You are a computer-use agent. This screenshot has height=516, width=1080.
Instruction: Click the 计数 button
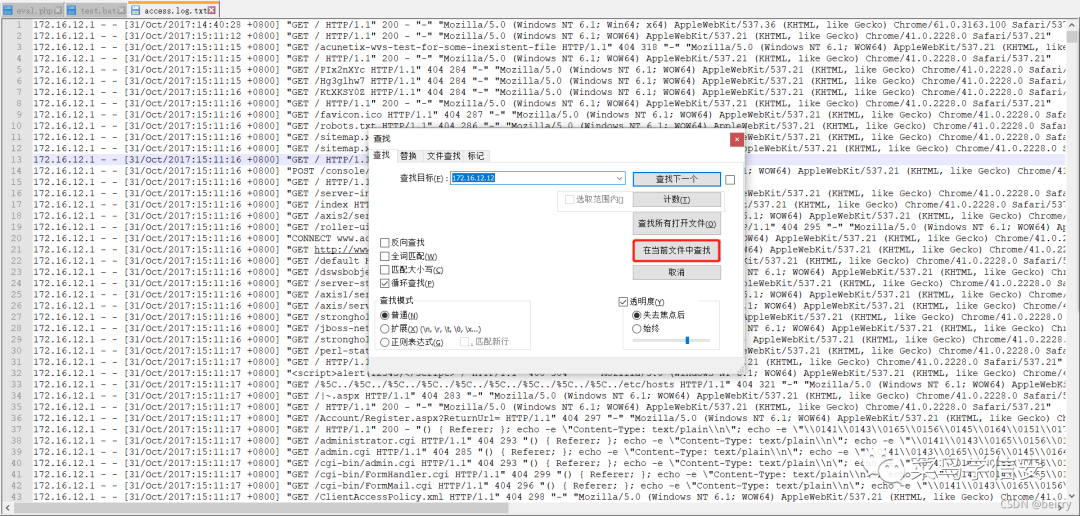click(x=676, y=199)
